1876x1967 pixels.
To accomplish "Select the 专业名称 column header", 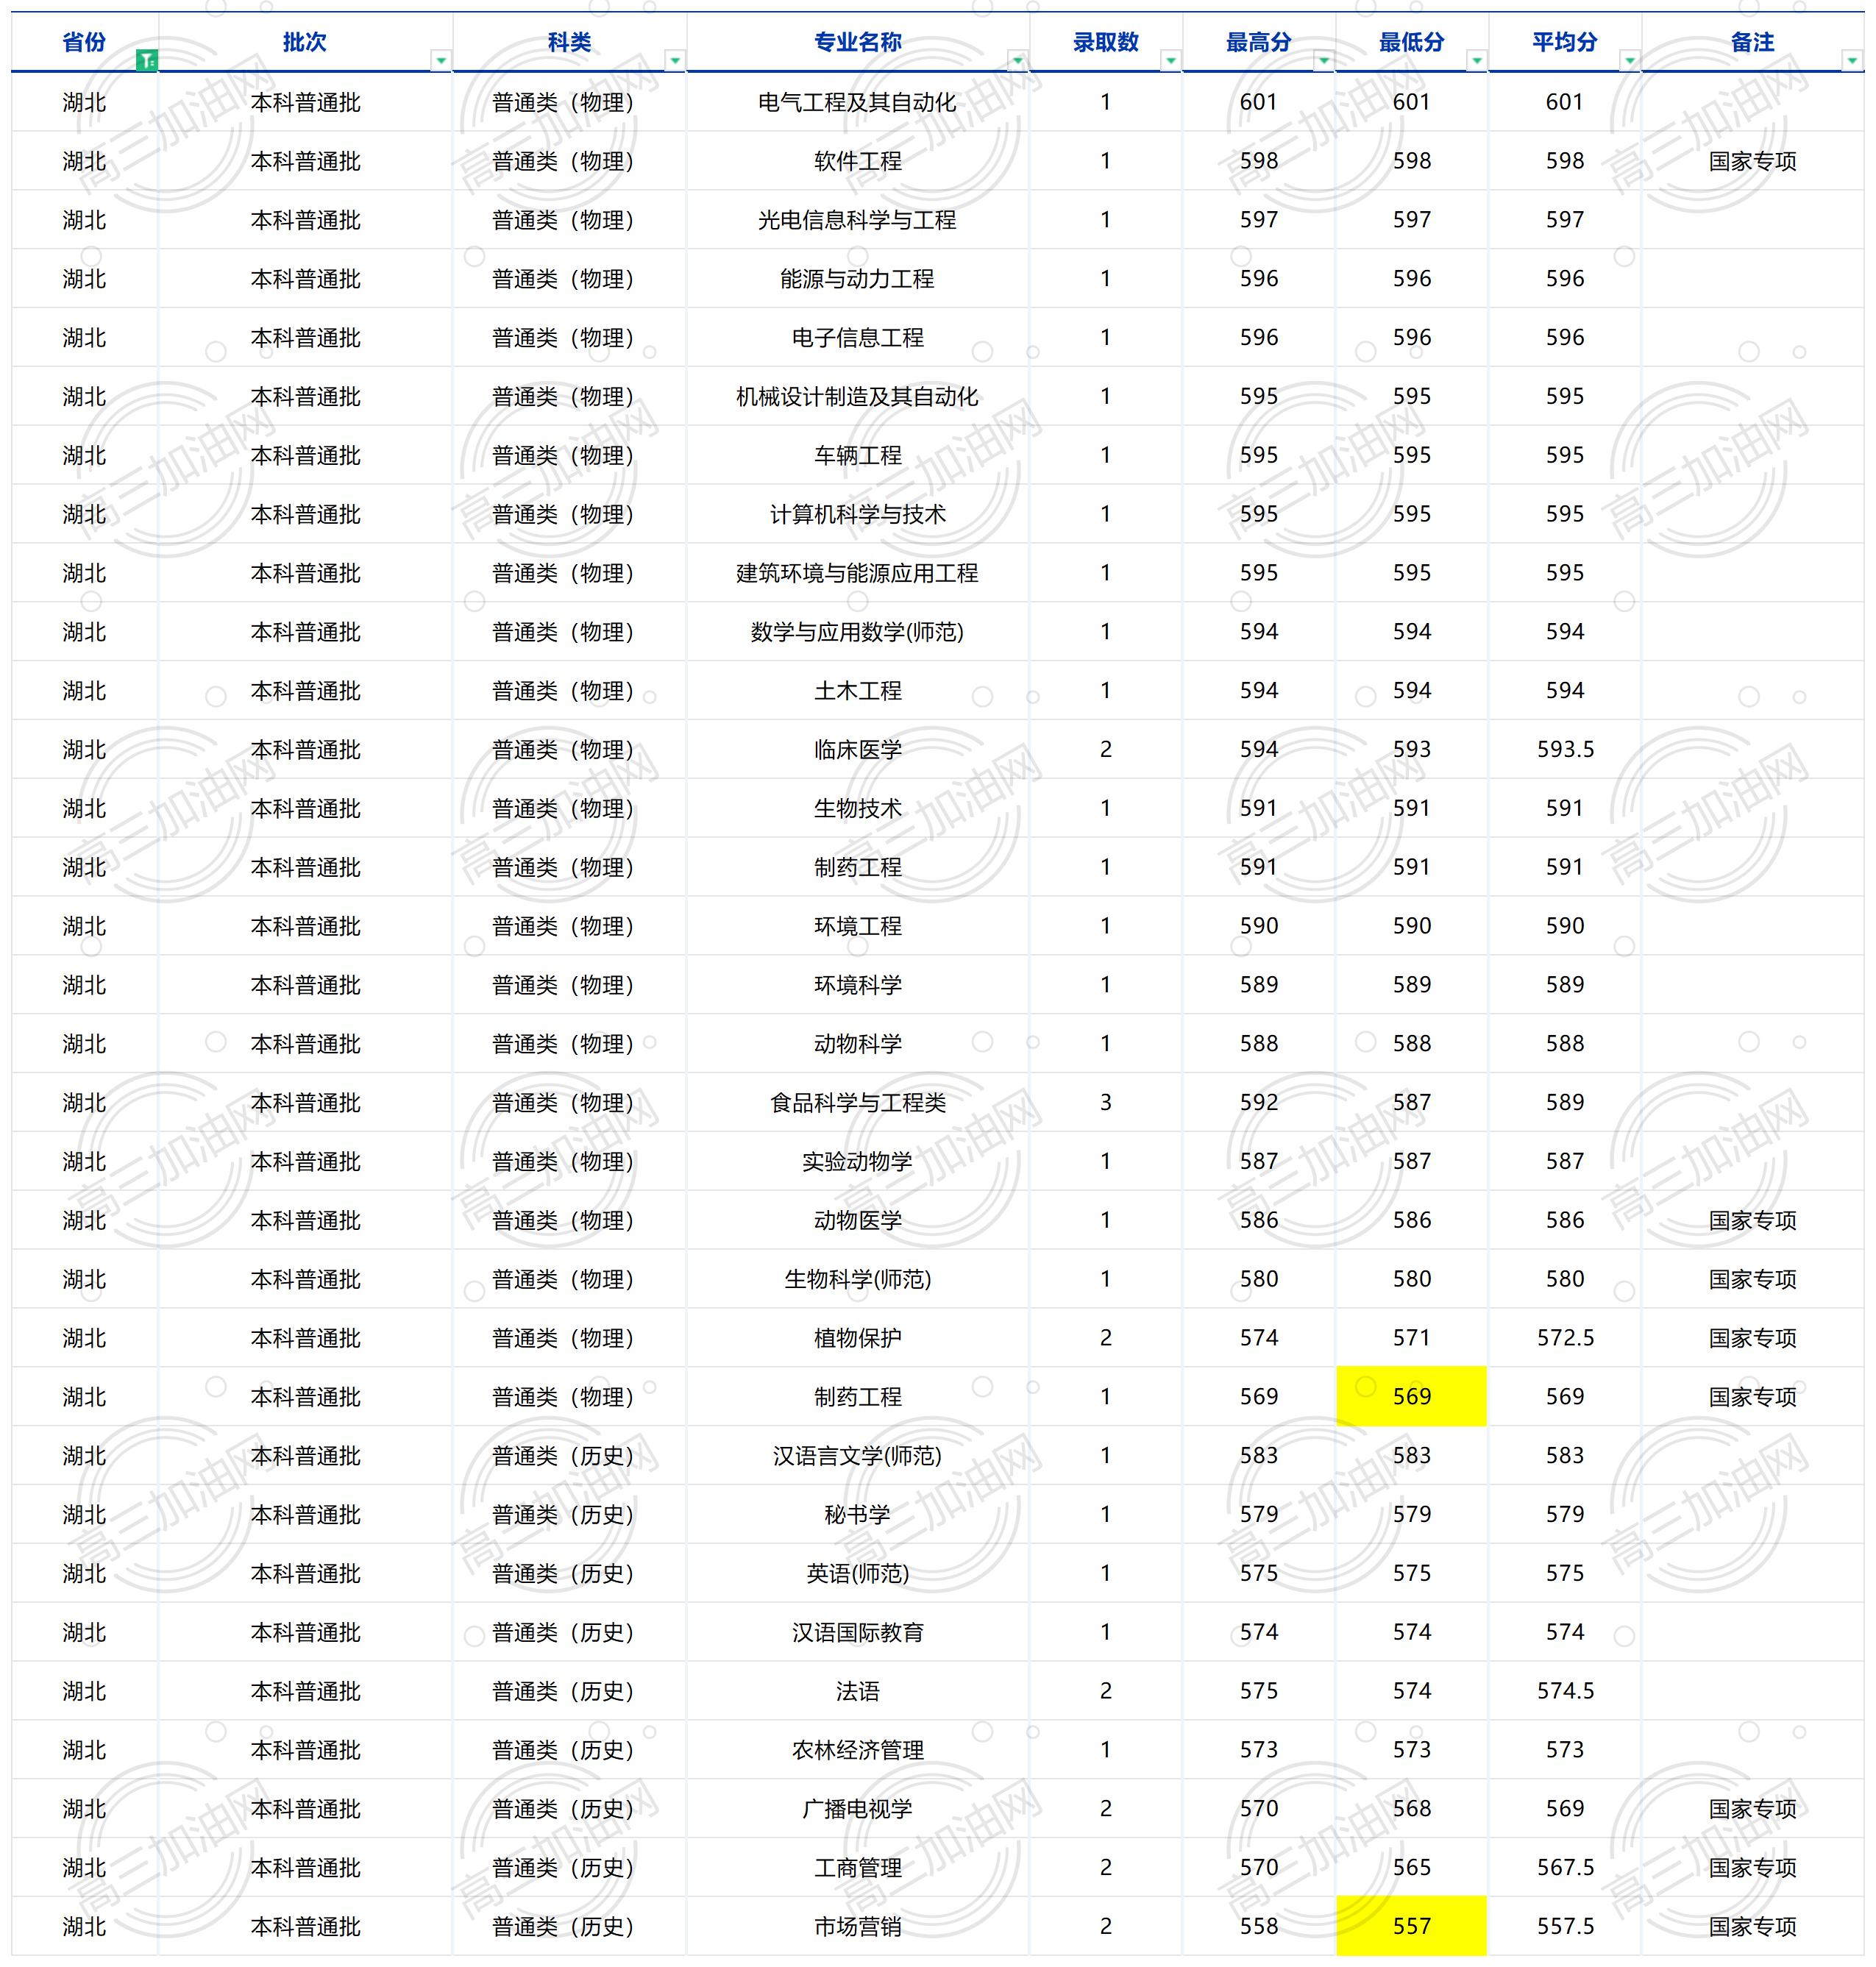I will 858,42.
